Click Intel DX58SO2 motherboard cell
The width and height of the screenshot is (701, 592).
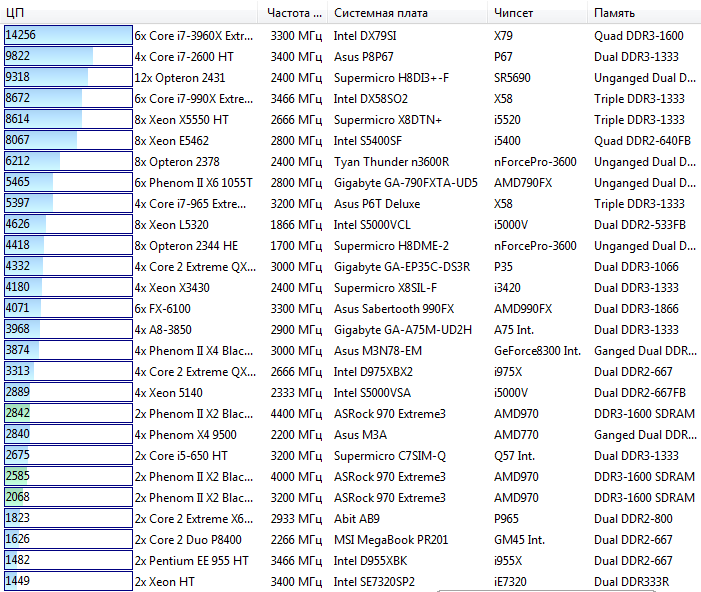tap(371, 99)
